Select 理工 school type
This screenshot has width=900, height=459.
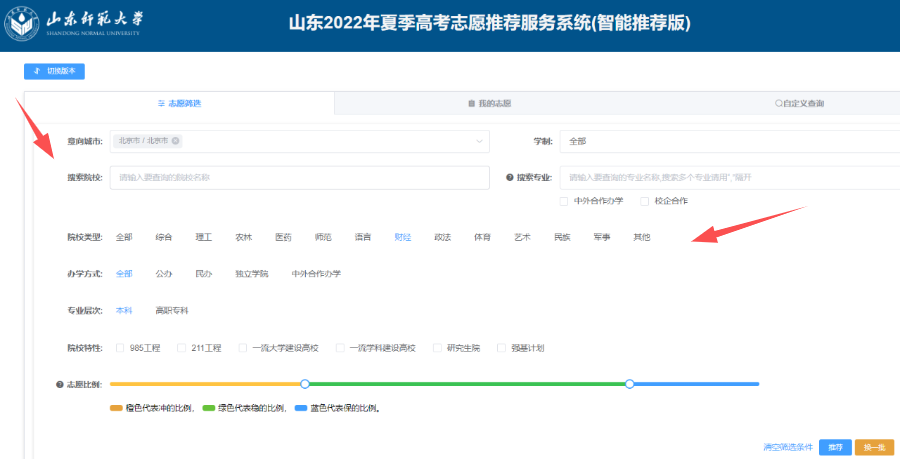(x=204, y=237)
